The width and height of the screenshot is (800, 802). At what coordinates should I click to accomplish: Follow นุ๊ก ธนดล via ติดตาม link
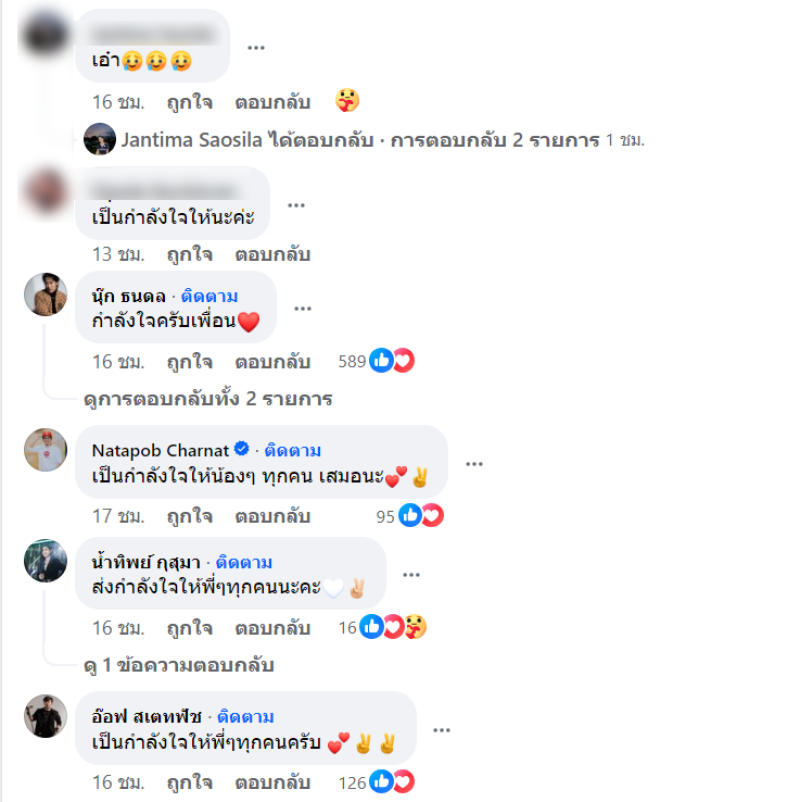point(210,297)
